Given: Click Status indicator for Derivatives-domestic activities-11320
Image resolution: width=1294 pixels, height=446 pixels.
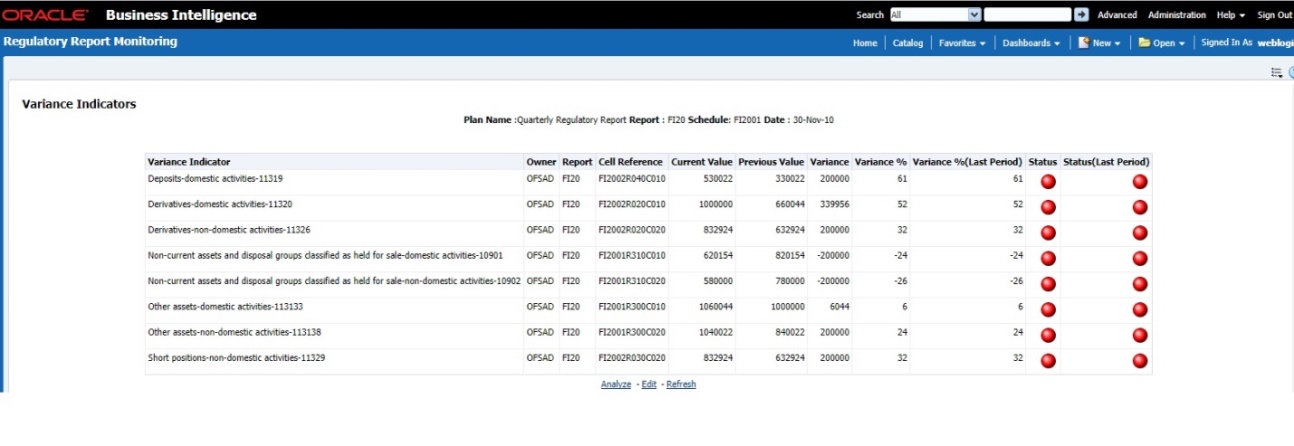Looking at the screenshot, I should tap(1048, 207).
